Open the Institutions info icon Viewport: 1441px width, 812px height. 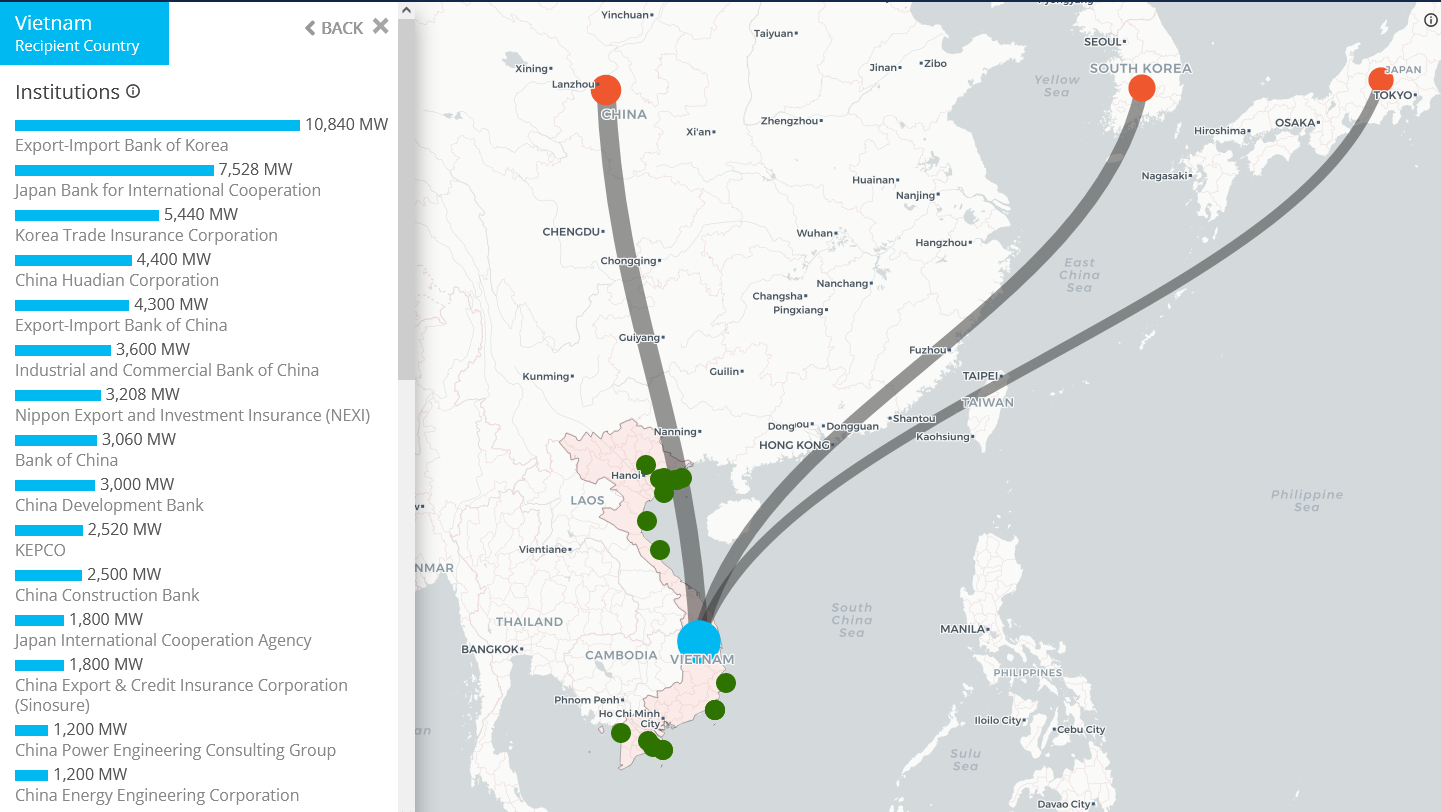pos(133,92)
